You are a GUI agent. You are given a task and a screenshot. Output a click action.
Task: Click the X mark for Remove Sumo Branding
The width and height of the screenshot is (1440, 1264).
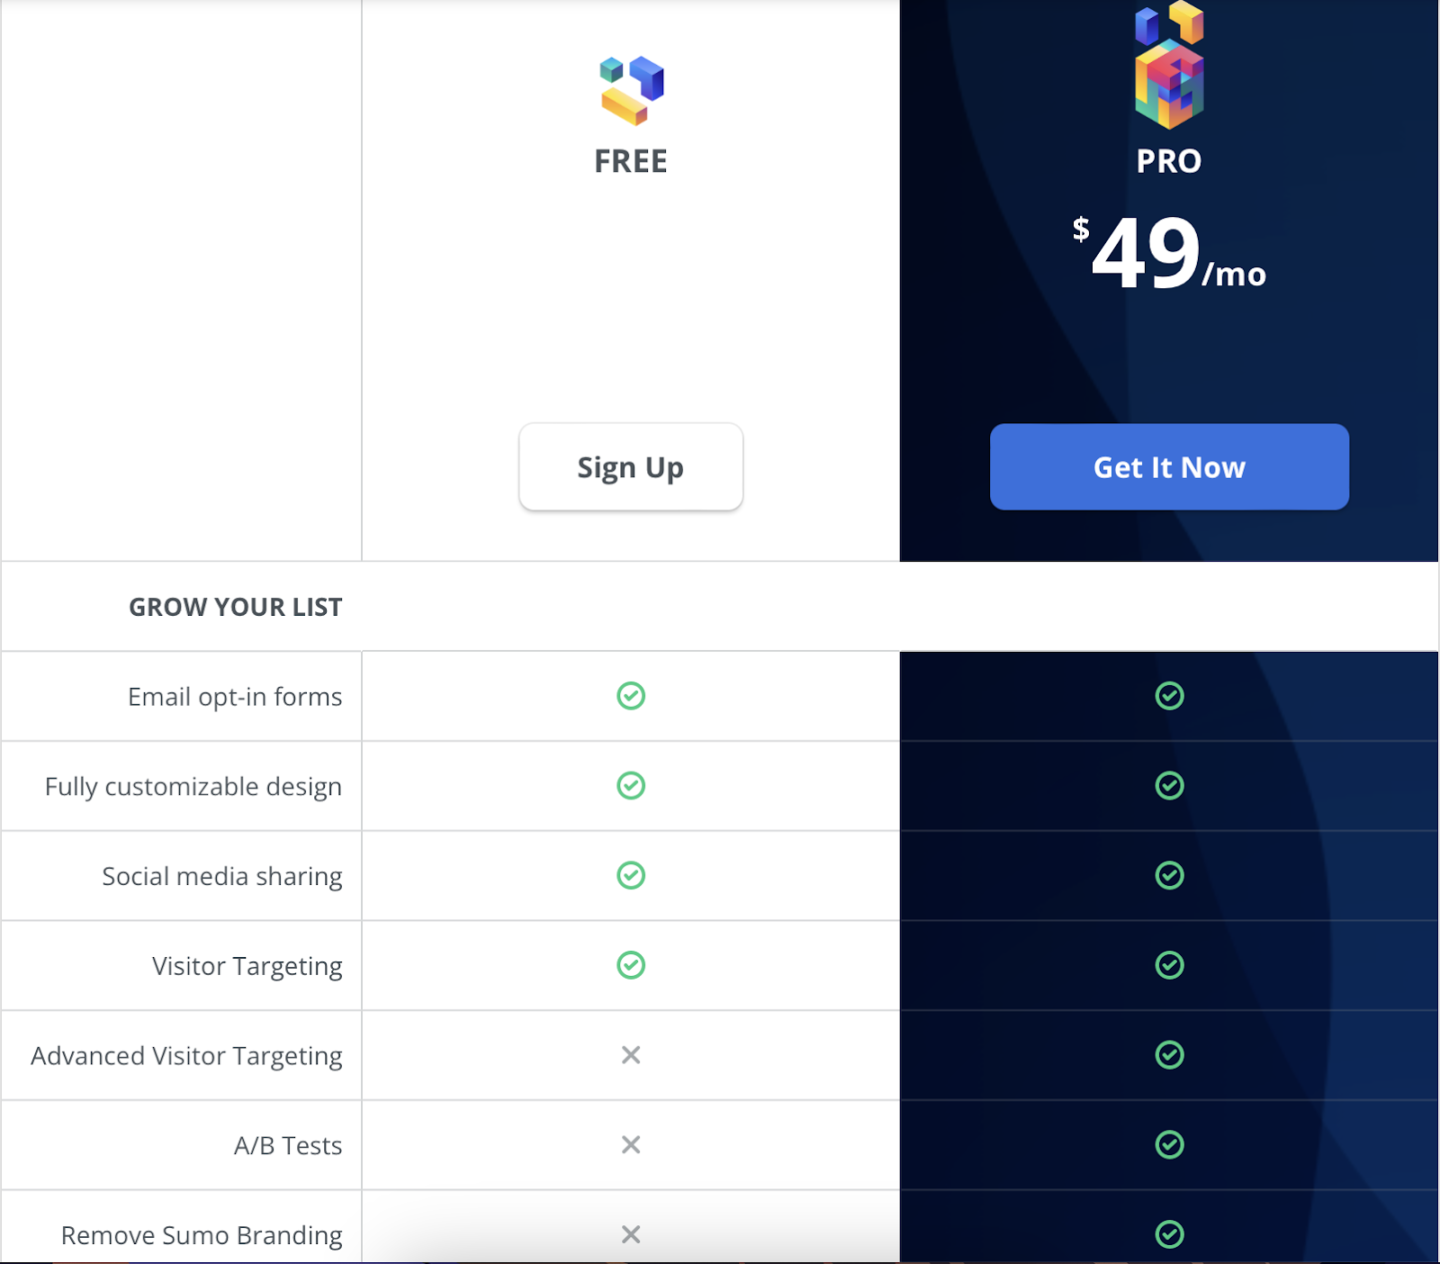click(x=631, y=1235)
